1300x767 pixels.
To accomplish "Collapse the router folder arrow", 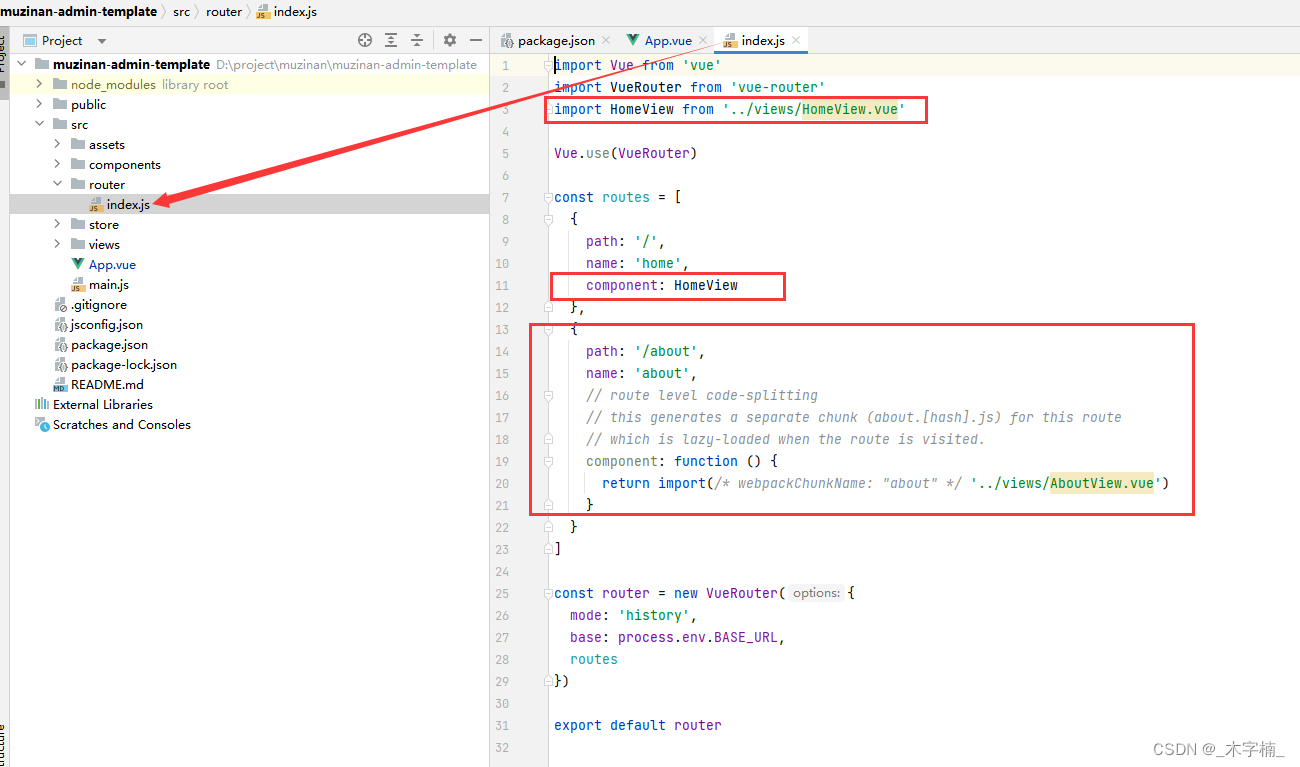I will 57,185.
